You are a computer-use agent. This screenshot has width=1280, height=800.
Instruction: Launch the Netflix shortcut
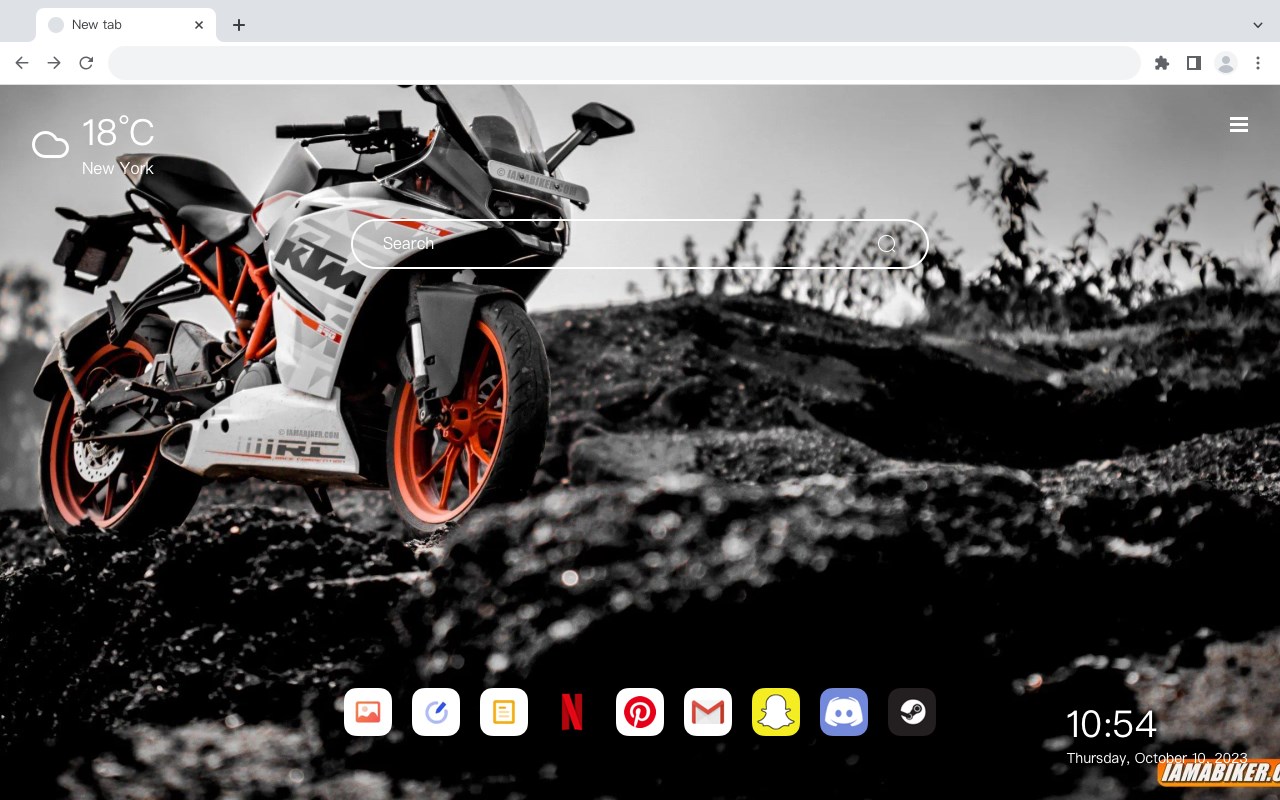tap(572, 712)
